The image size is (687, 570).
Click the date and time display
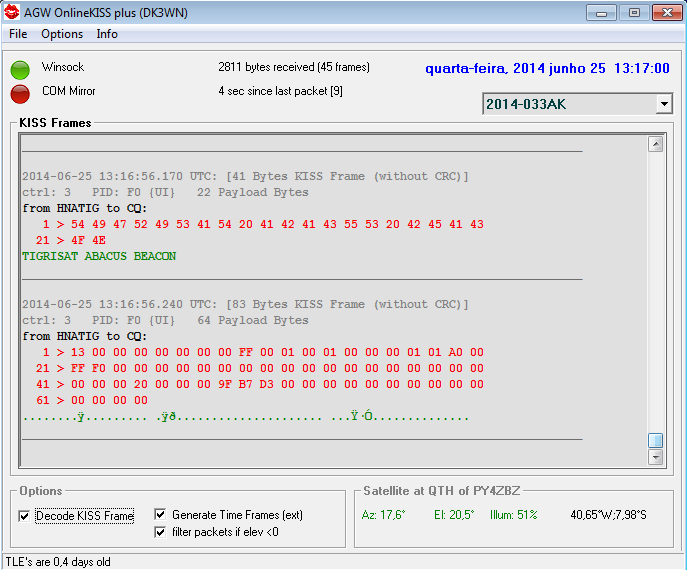[x=547, y=68]
